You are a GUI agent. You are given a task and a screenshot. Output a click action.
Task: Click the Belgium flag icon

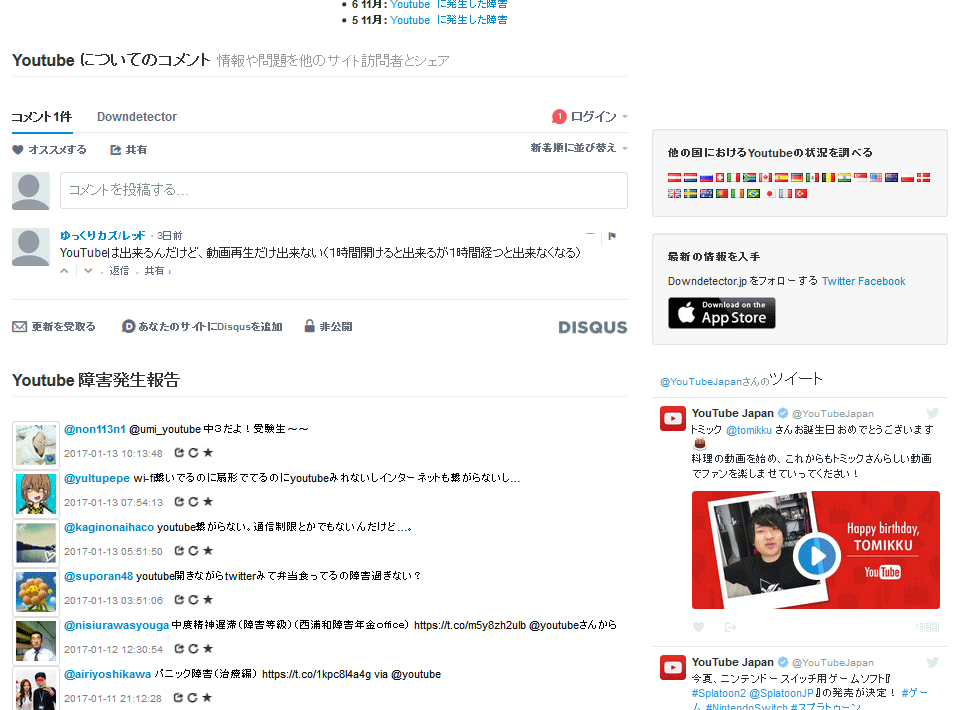click(828, 178)
